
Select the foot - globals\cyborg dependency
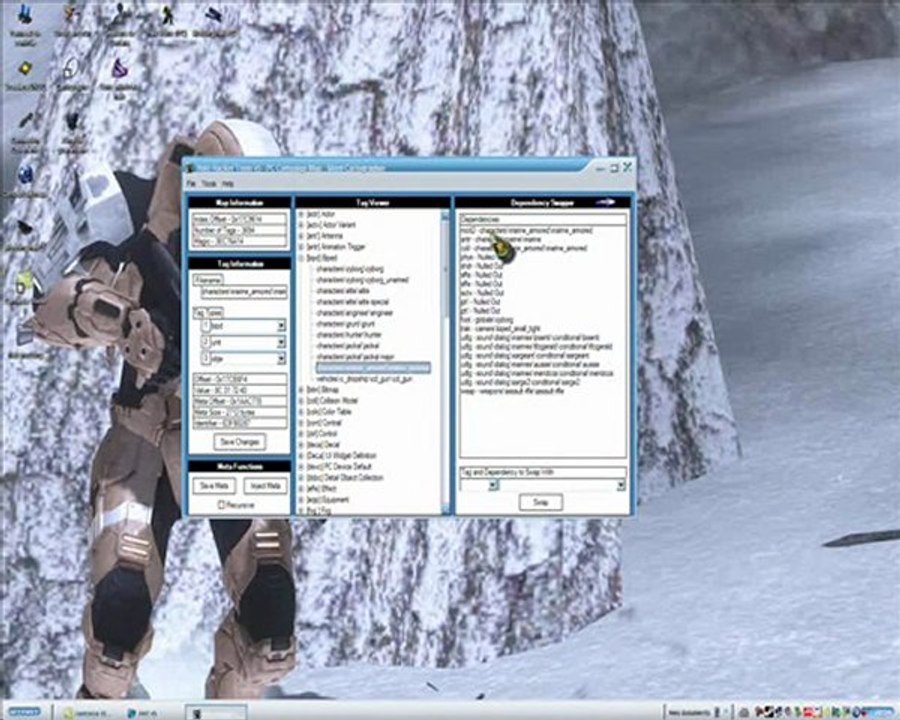[x=487, y=320]
